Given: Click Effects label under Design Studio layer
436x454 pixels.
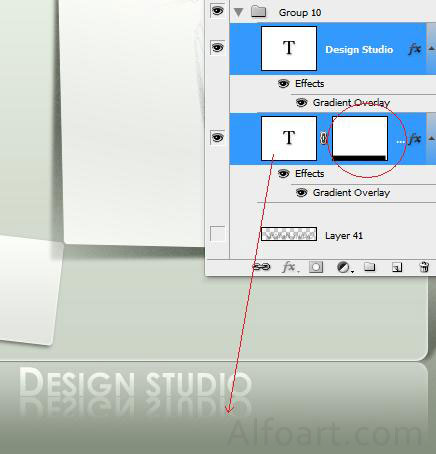Looking at the screenshot, I should pyautogui.click(x=309, y=83).
